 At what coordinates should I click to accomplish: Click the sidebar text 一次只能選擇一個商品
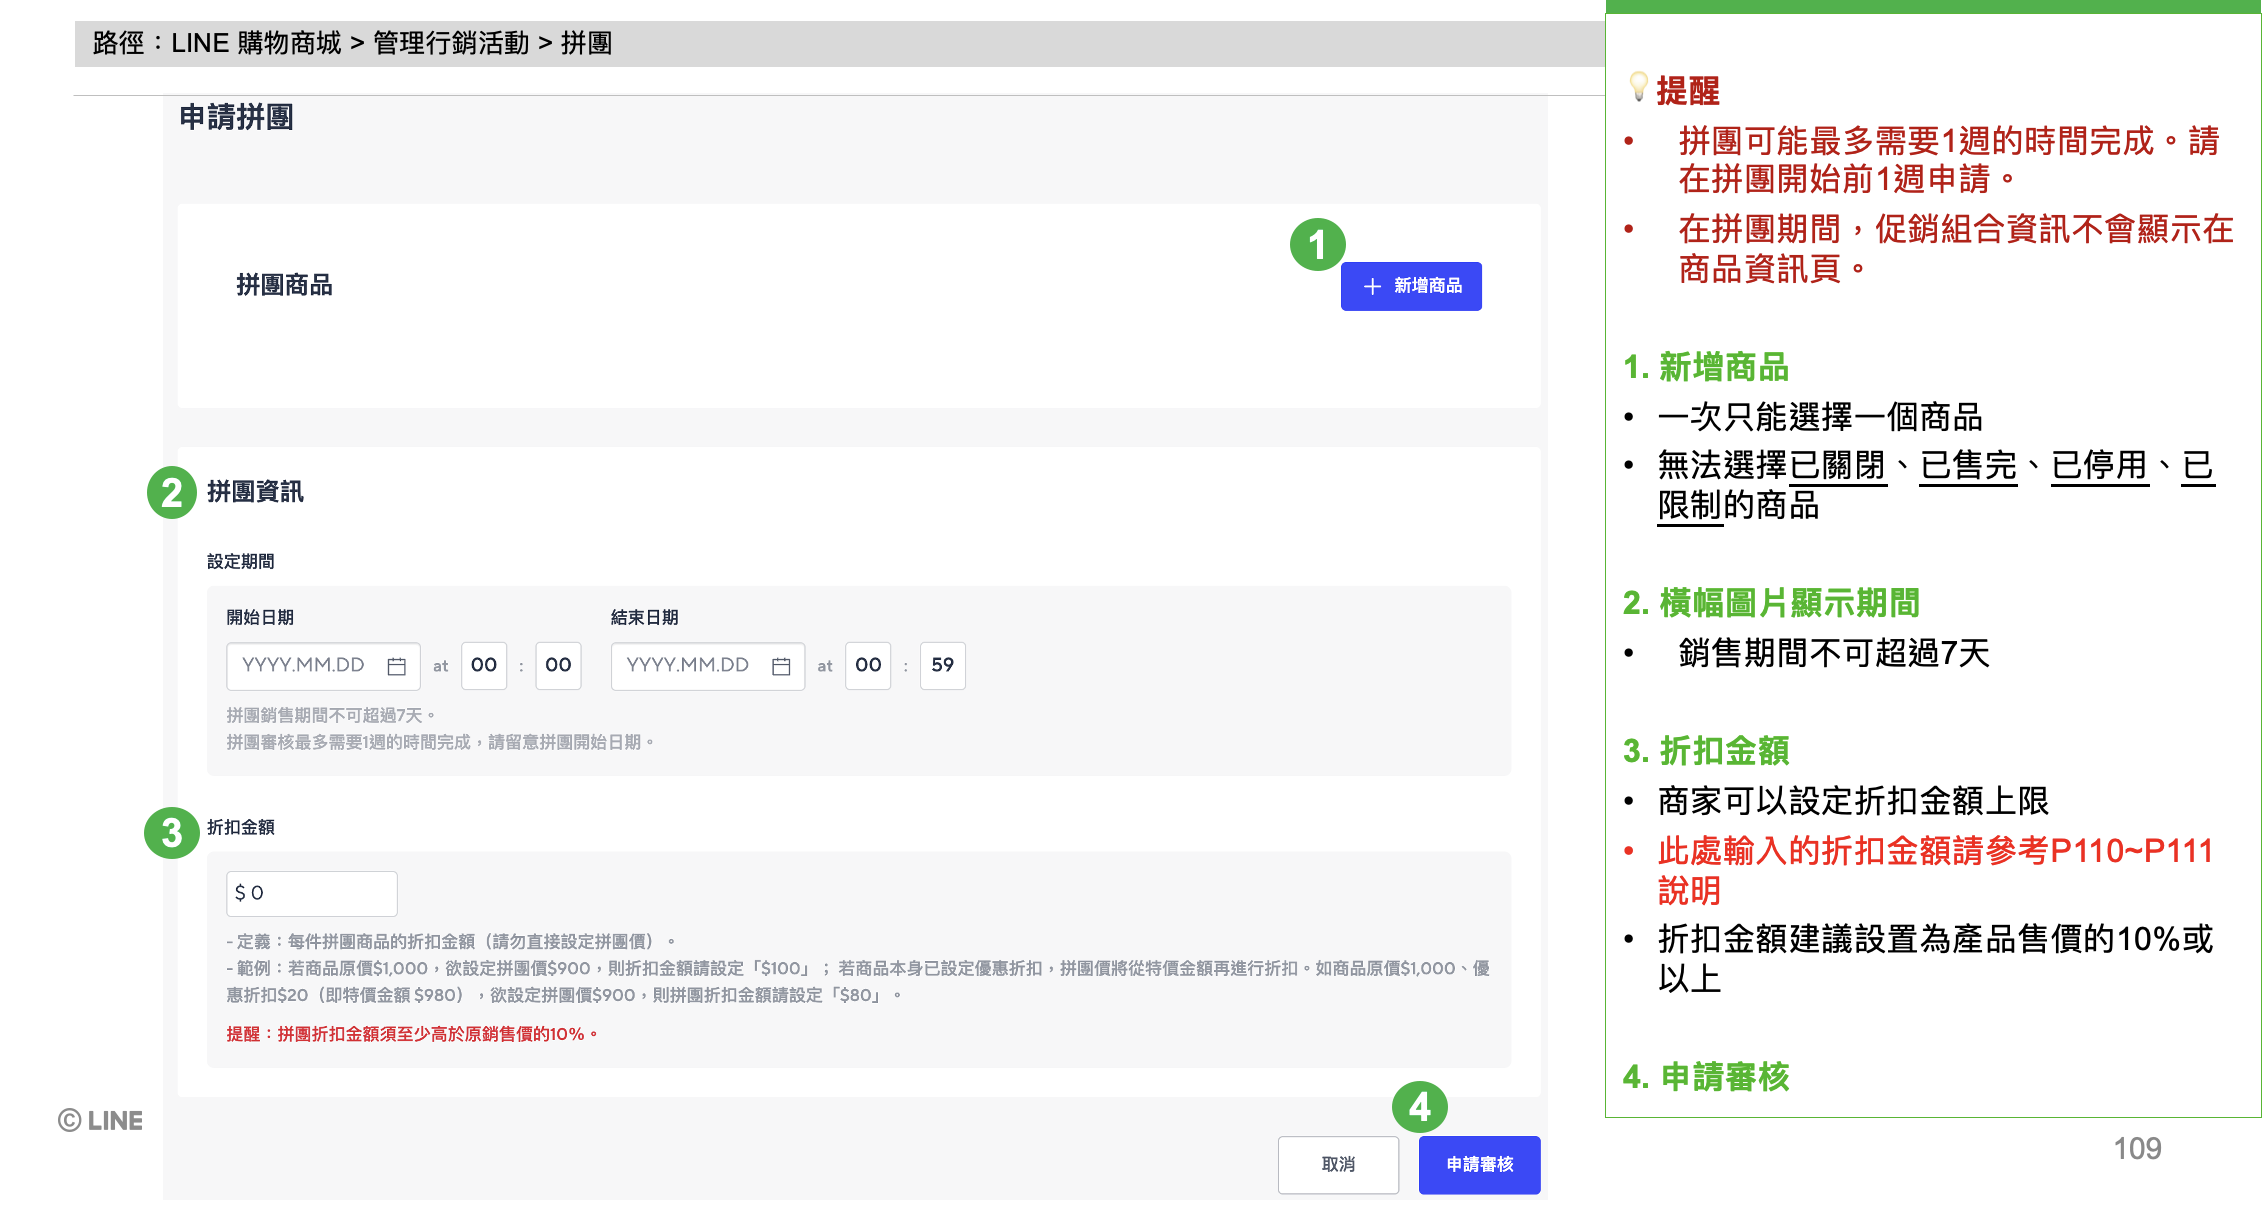(1820, 417)
